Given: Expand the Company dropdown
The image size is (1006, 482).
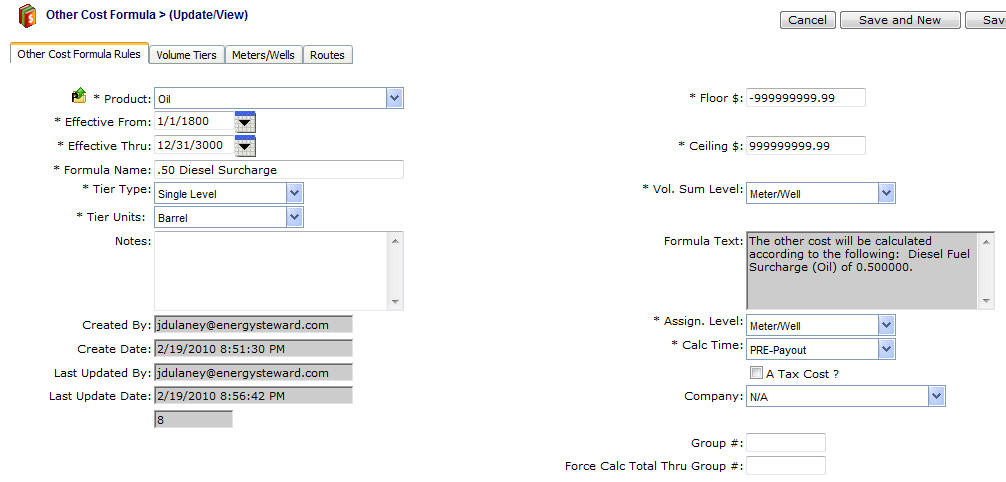Looking at the screenshot, I should 935,397.
